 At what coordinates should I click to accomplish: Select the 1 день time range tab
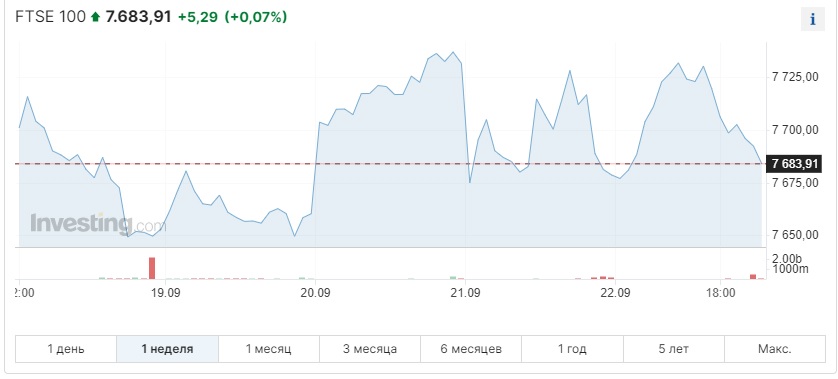(66, 349)
